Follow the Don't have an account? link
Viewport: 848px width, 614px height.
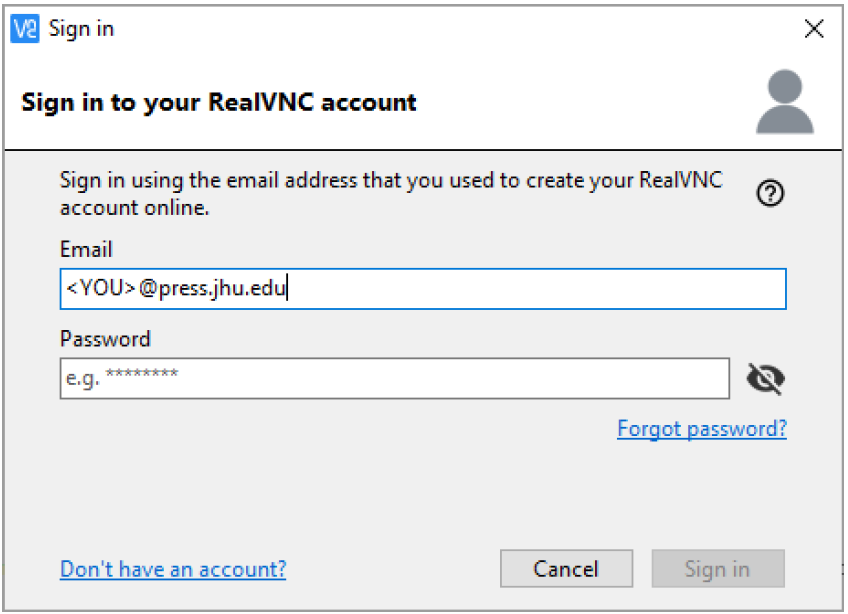tap(173, 570)
